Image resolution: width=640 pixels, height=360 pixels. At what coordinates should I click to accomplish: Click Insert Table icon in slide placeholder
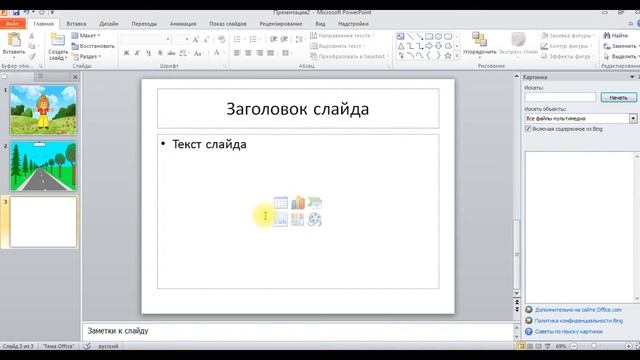tap(280, 202)
